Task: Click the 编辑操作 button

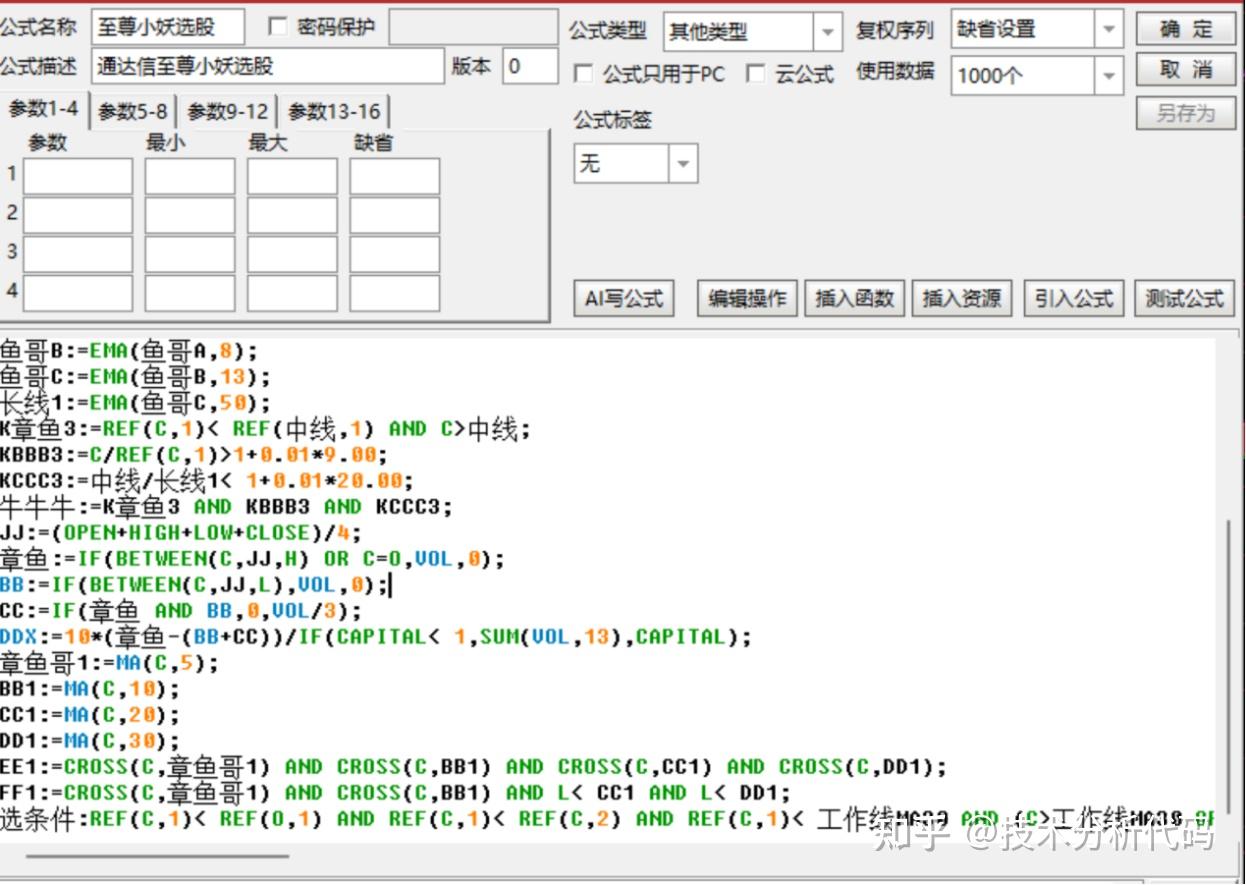Action: (747, 298)
